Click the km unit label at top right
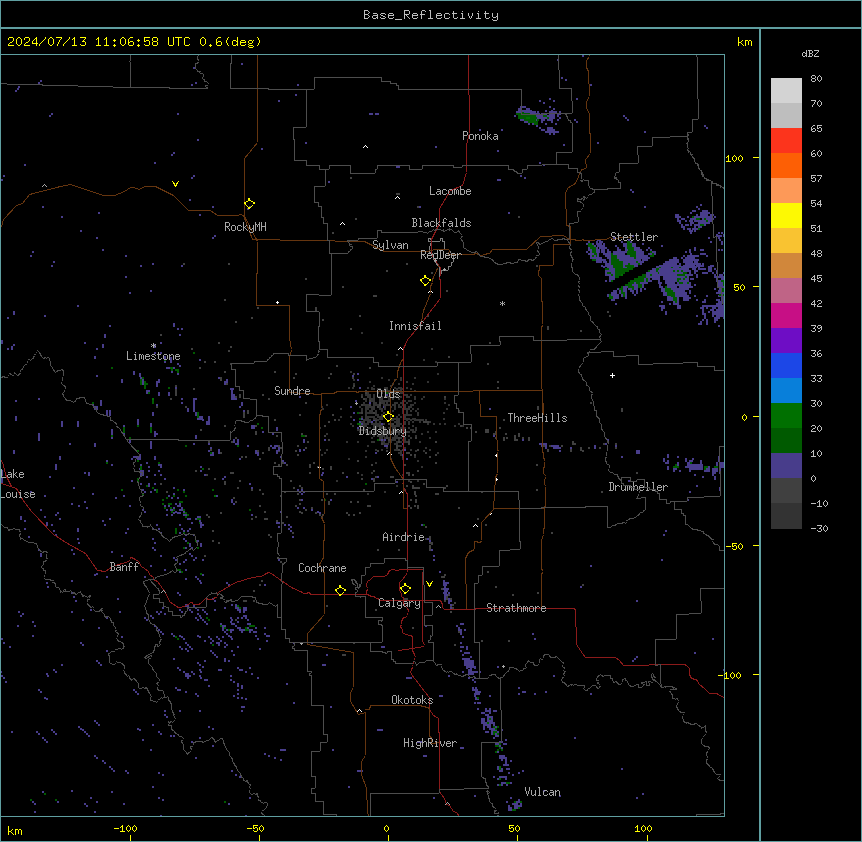The height and width of the screenshot is (842, 862). pos(745,42)
